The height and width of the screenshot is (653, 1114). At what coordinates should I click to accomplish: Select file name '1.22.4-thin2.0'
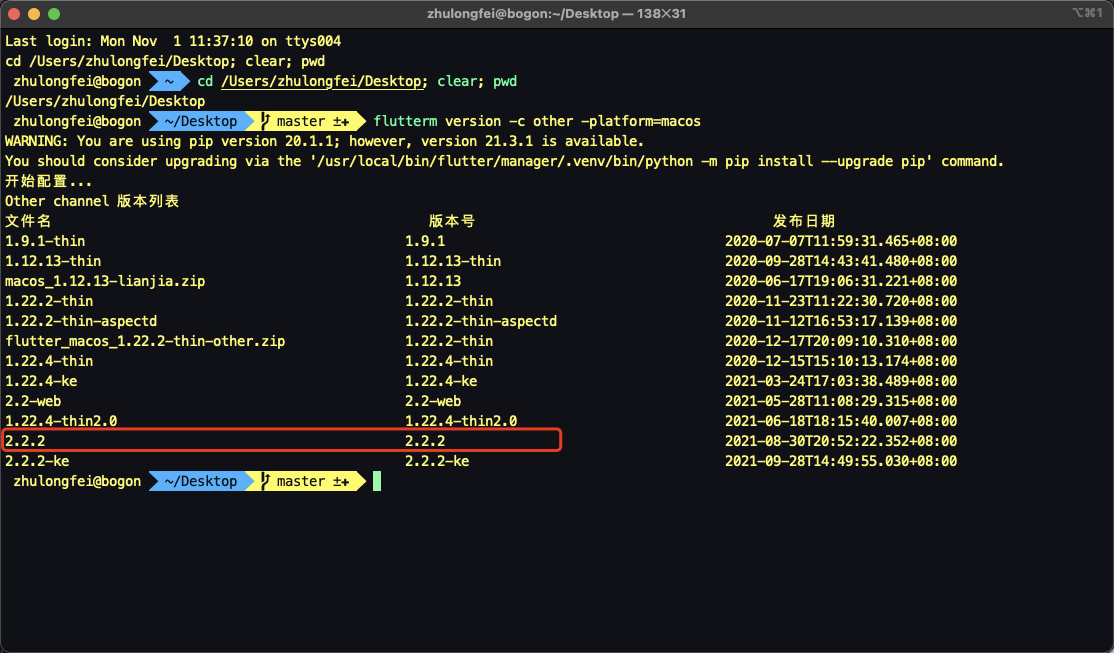tap(61, 421)
